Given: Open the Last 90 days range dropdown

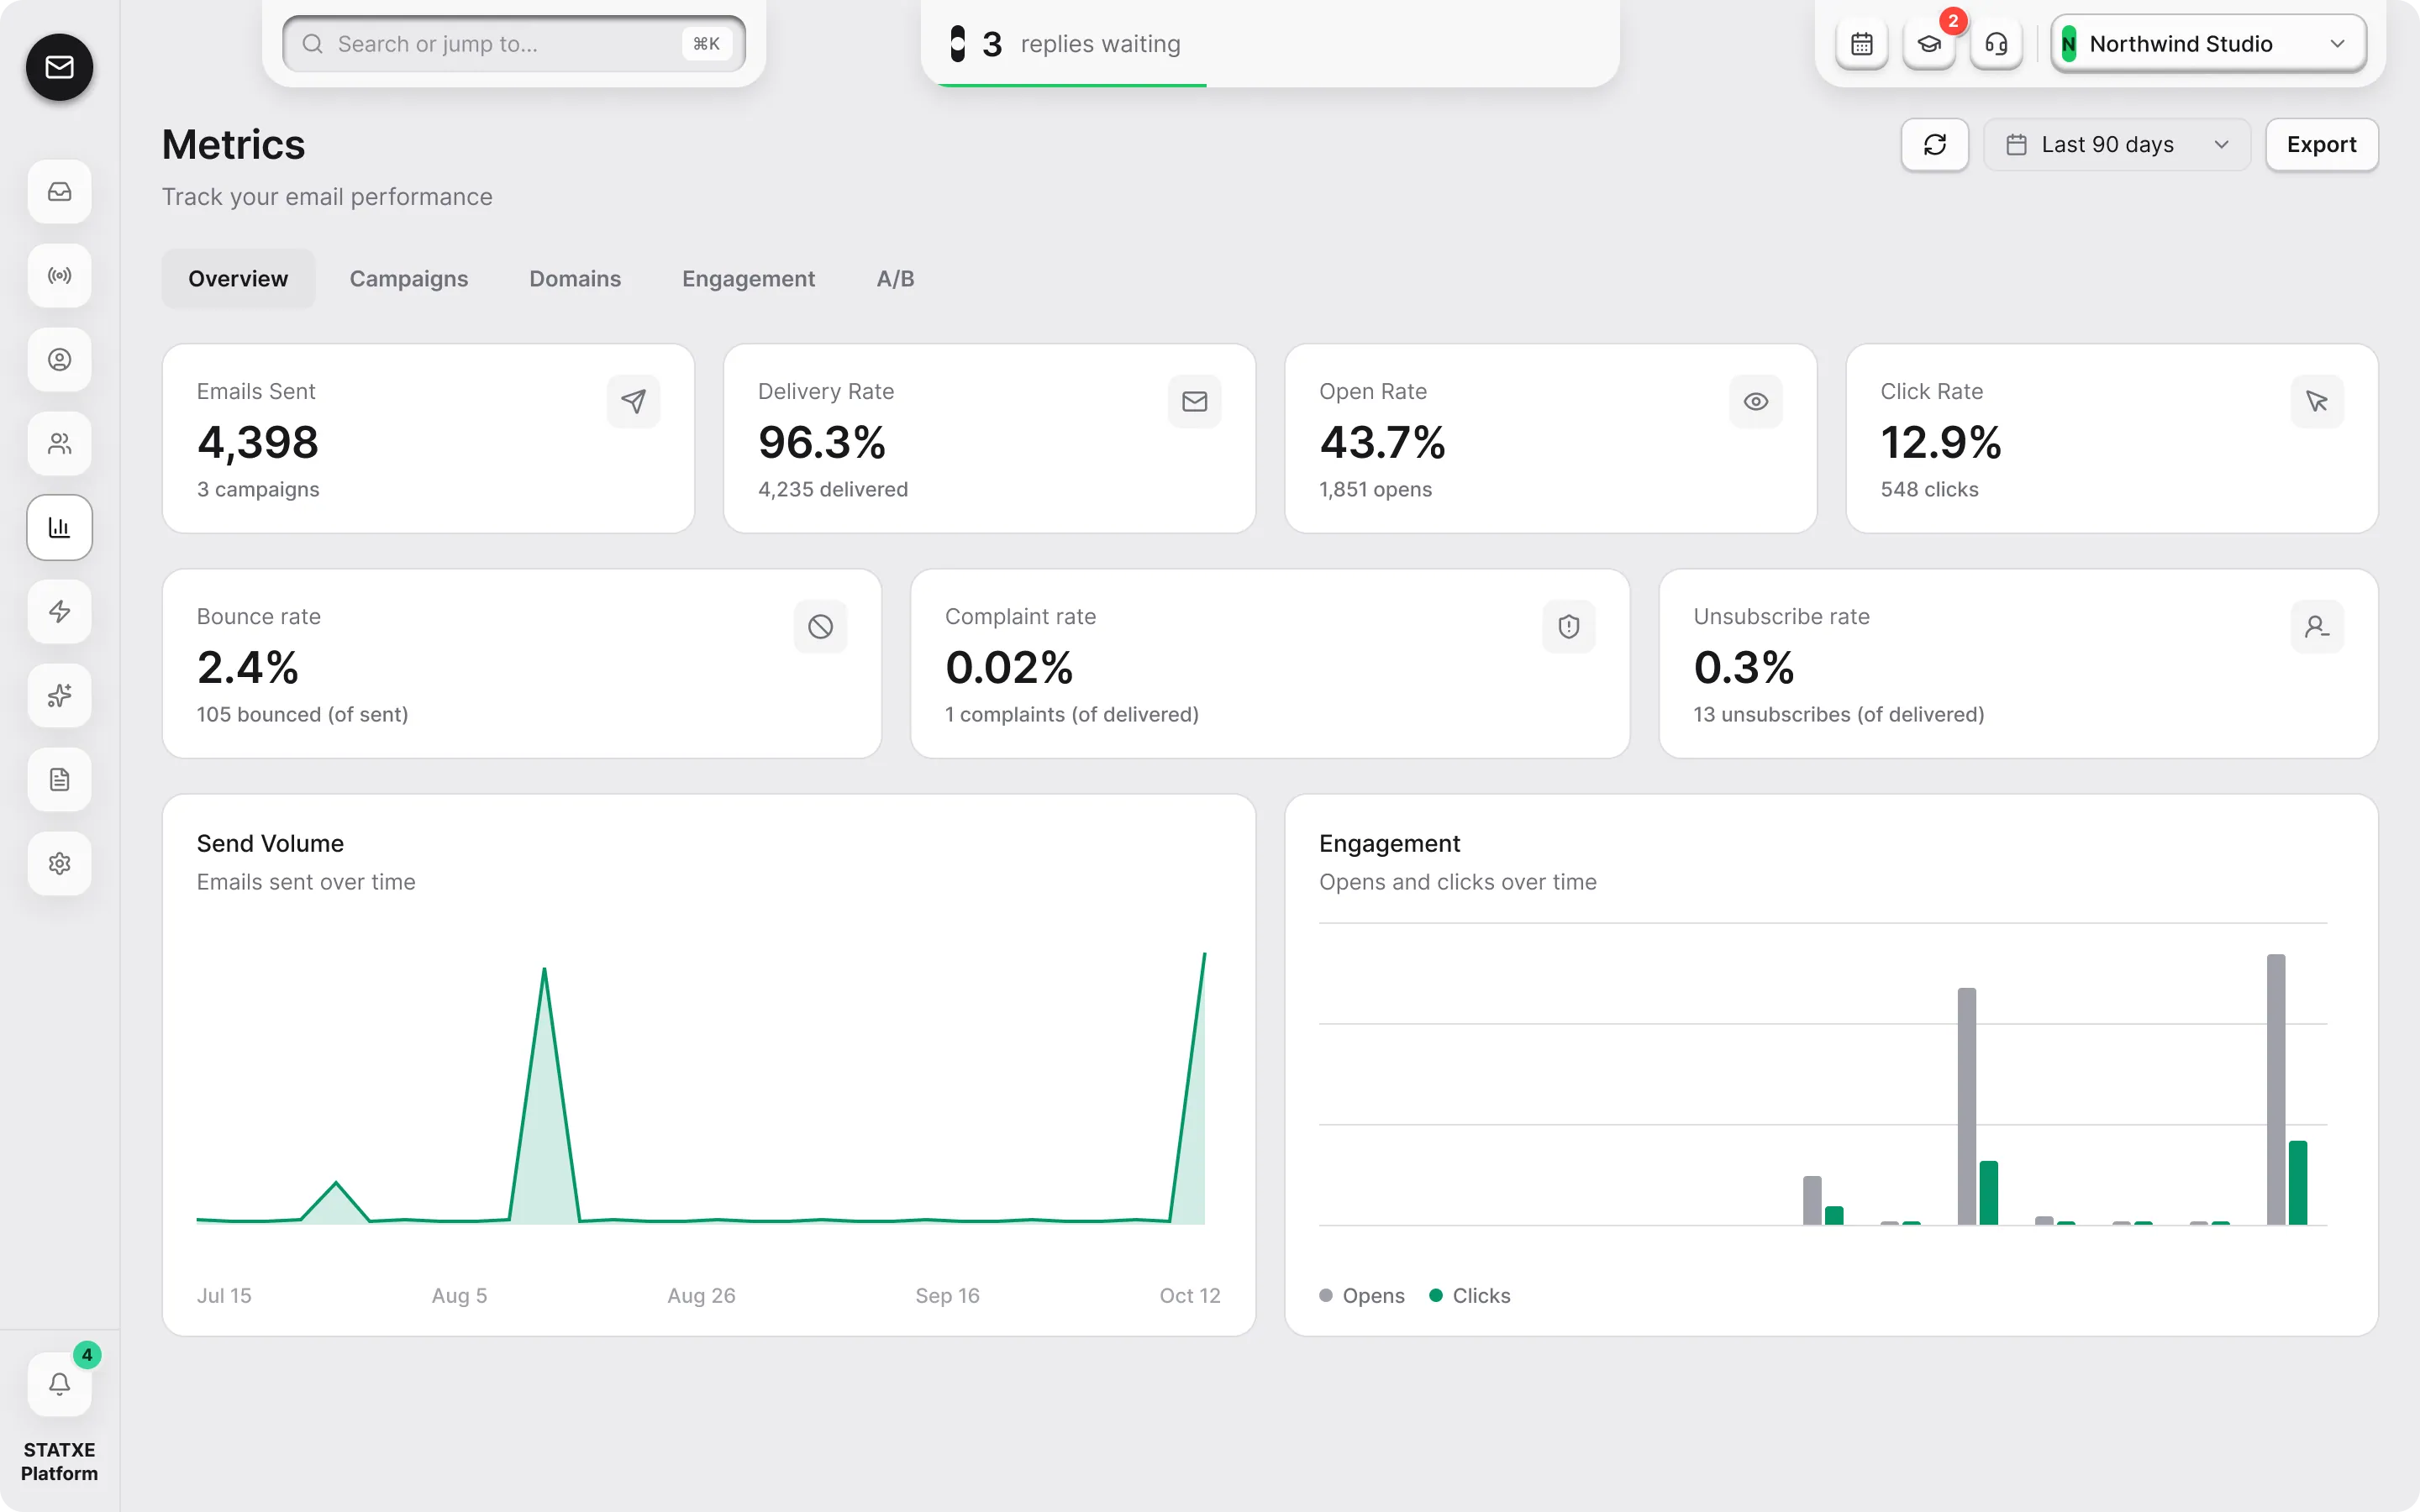Looking at the screenshot, I should (x=2117, y=145).
